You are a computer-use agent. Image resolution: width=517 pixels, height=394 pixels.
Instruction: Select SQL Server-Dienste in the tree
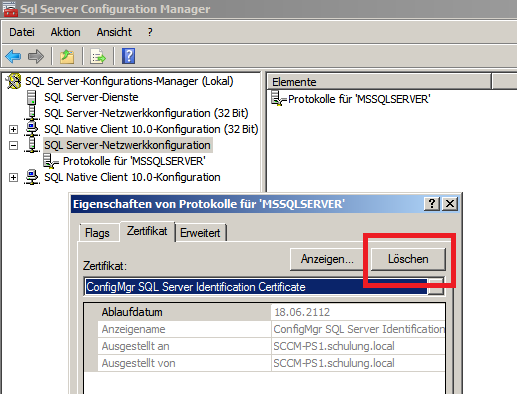91,97
